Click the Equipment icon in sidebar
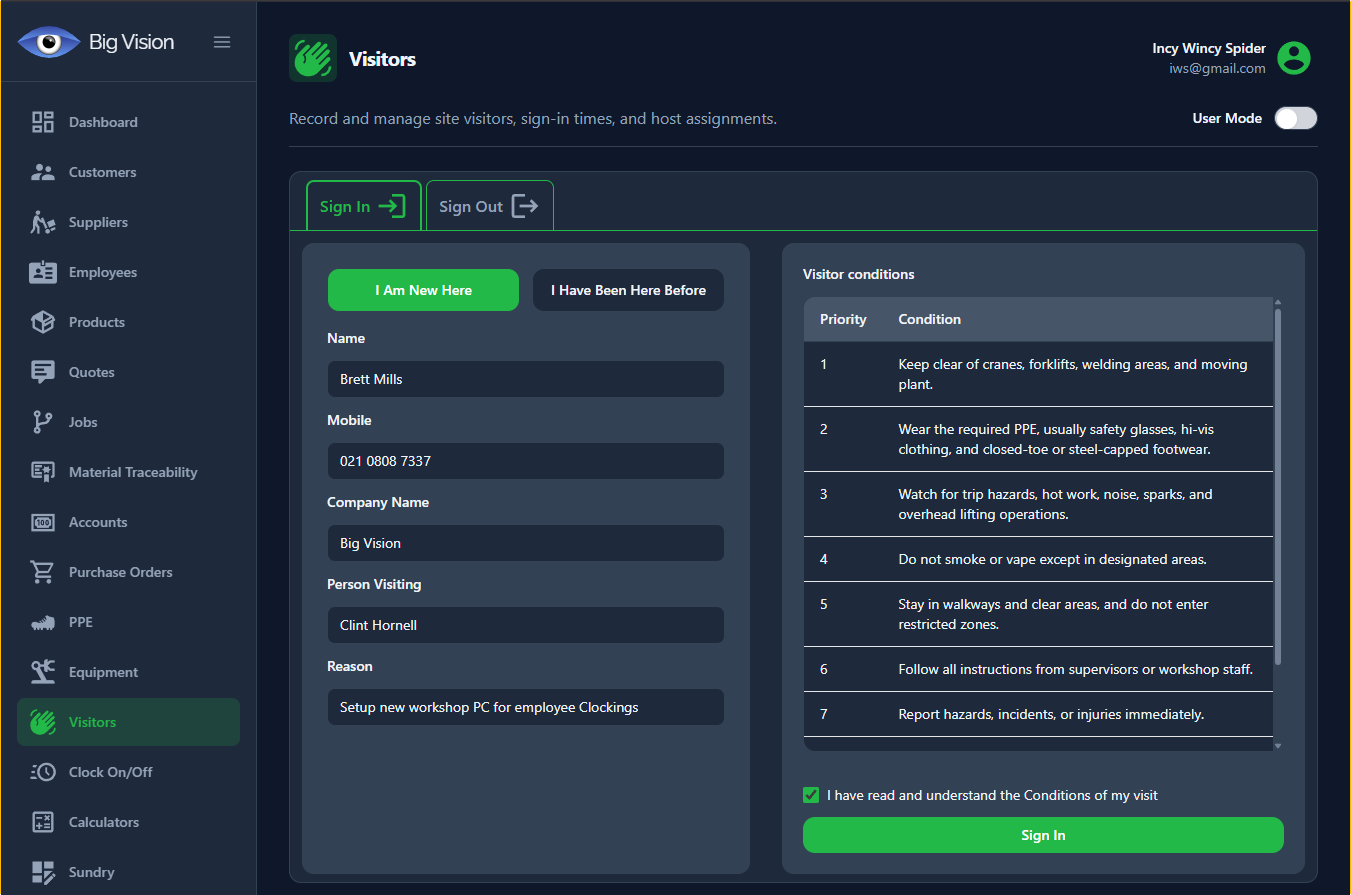The width and height of the screenshot is (1351, 895). pos(43,672)
